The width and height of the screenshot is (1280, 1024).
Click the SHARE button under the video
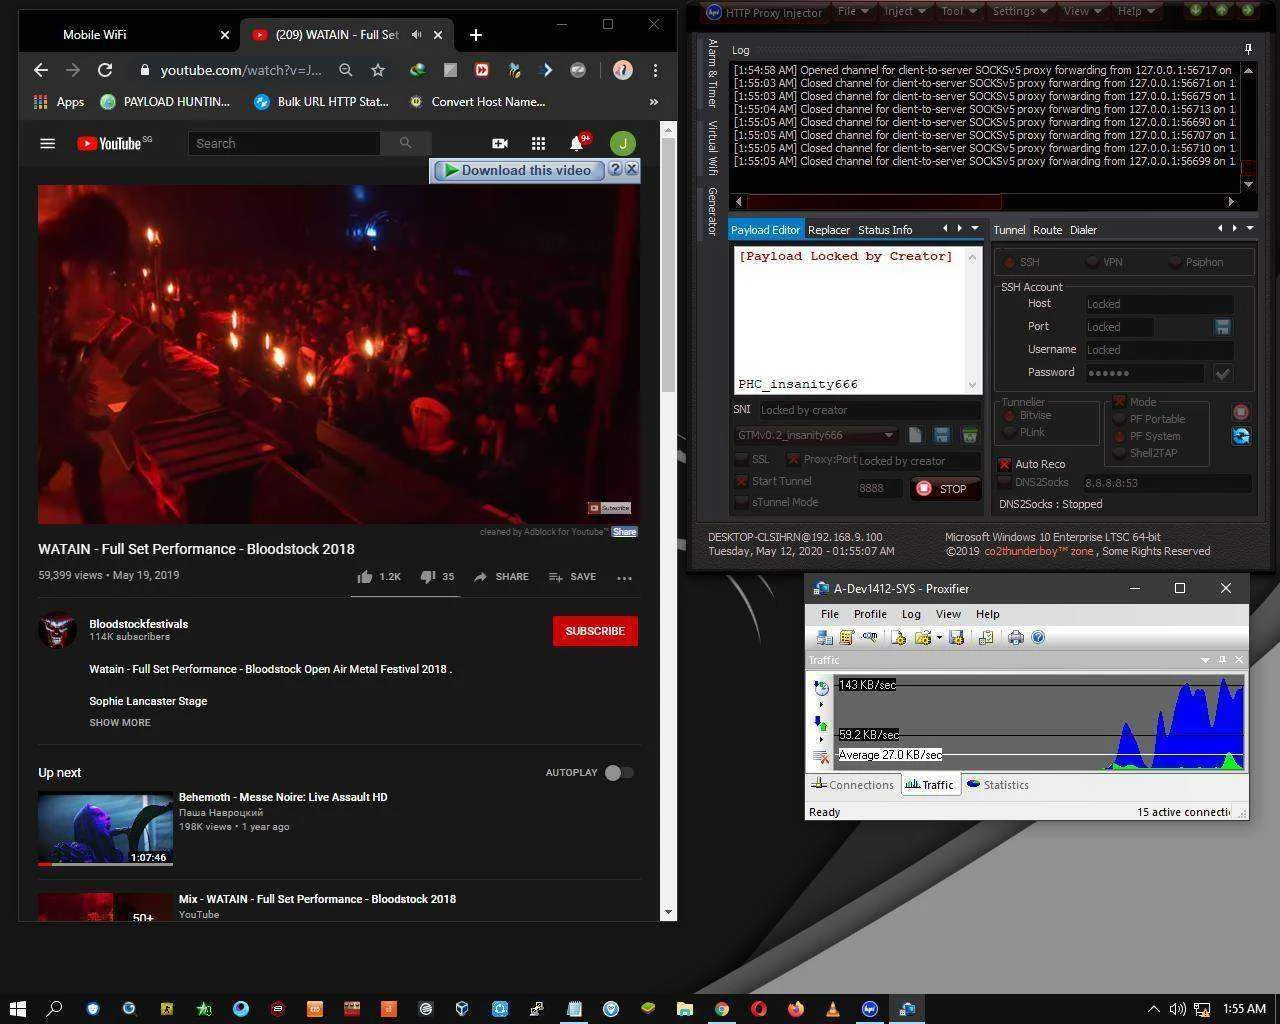[x=501, y=577]
